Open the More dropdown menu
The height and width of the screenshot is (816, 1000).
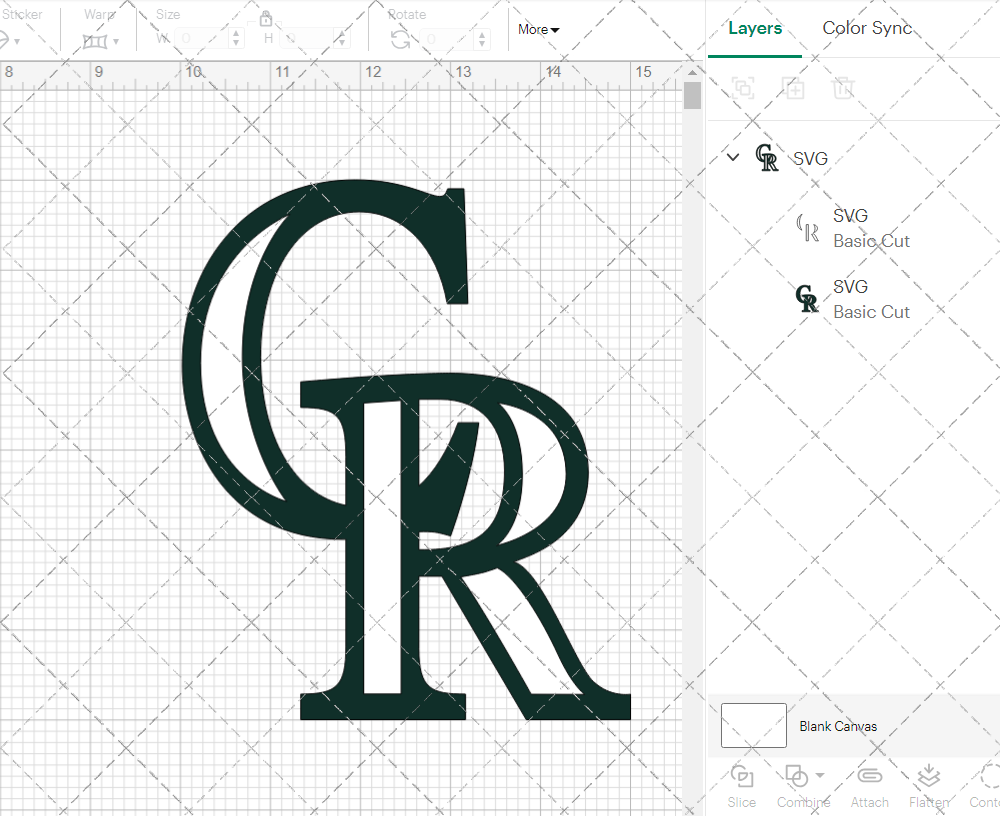(x=538, y=29)
